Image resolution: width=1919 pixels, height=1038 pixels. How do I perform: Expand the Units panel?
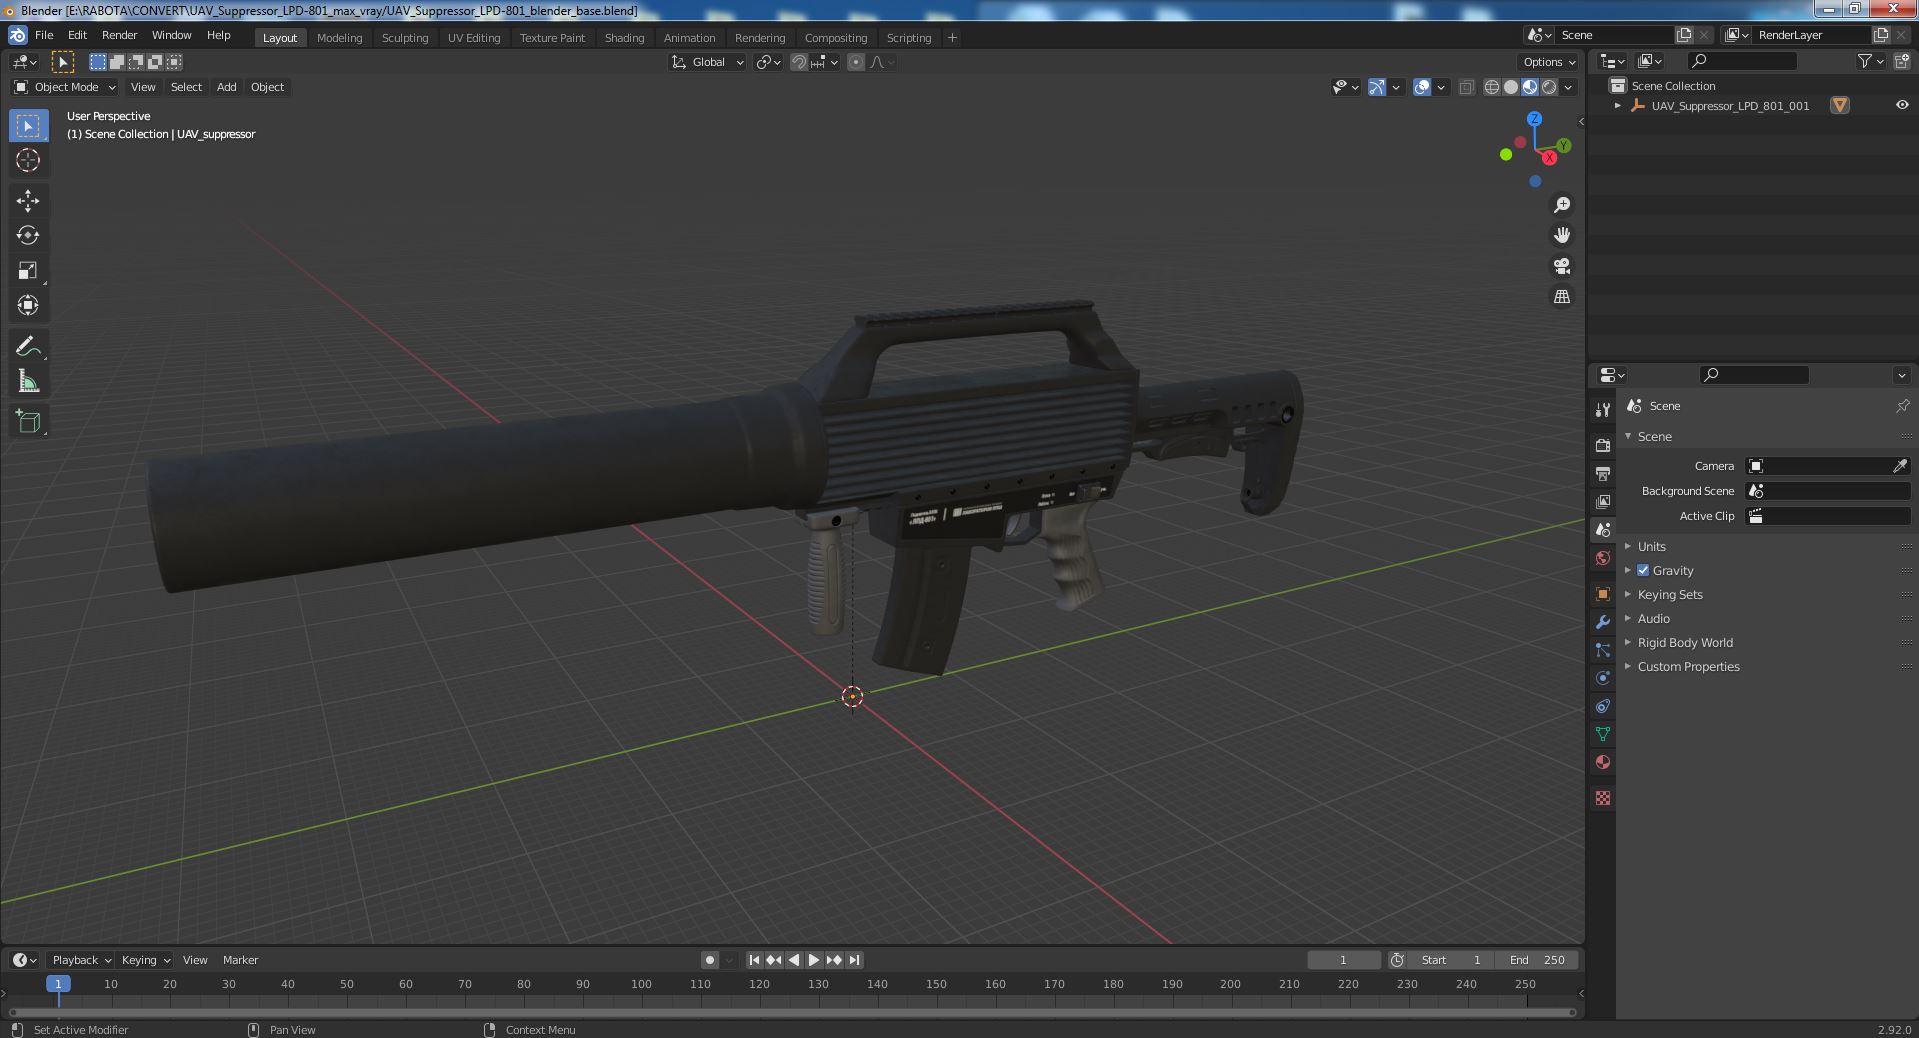click(x=1651, y=546)
